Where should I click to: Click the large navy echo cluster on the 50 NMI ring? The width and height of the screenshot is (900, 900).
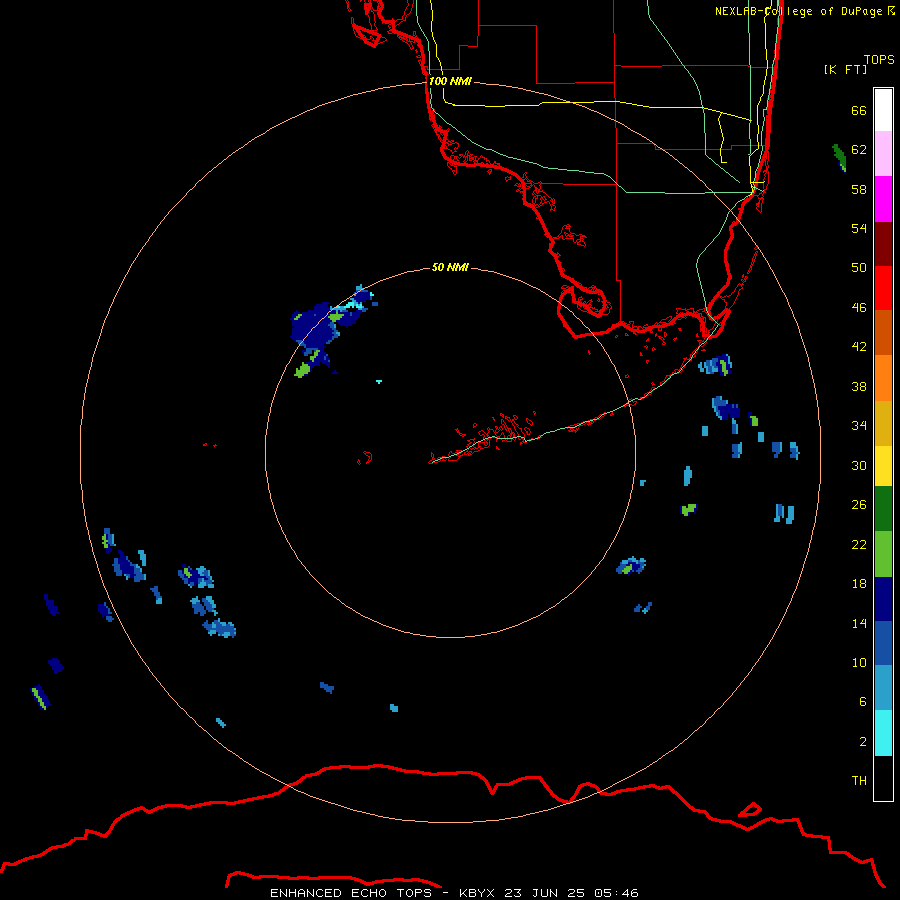316,328
